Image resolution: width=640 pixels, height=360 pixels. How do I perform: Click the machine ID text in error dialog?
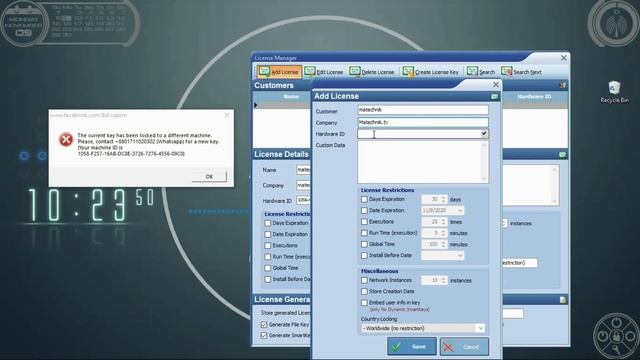(x=131, y=154)
